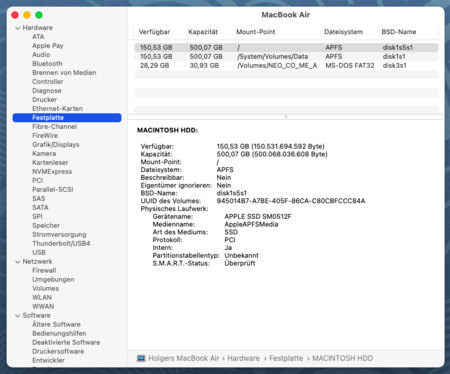The width and height of the screenshot is (450, 374).
Task: Sort table by Kapazität column
Action: point(203,32)
